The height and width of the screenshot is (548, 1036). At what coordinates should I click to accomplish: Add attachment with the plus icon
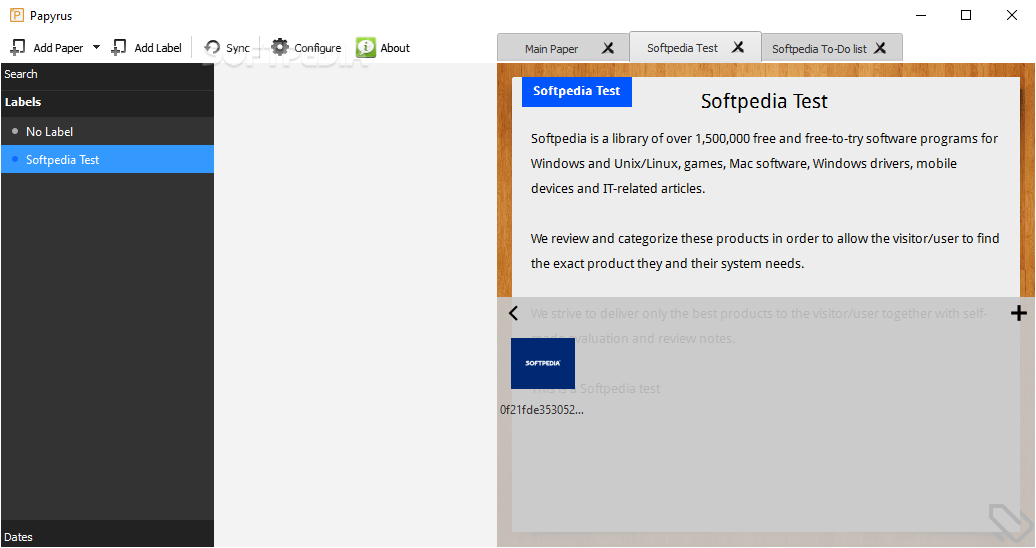pyautogui.click(x=1019, y=313)
